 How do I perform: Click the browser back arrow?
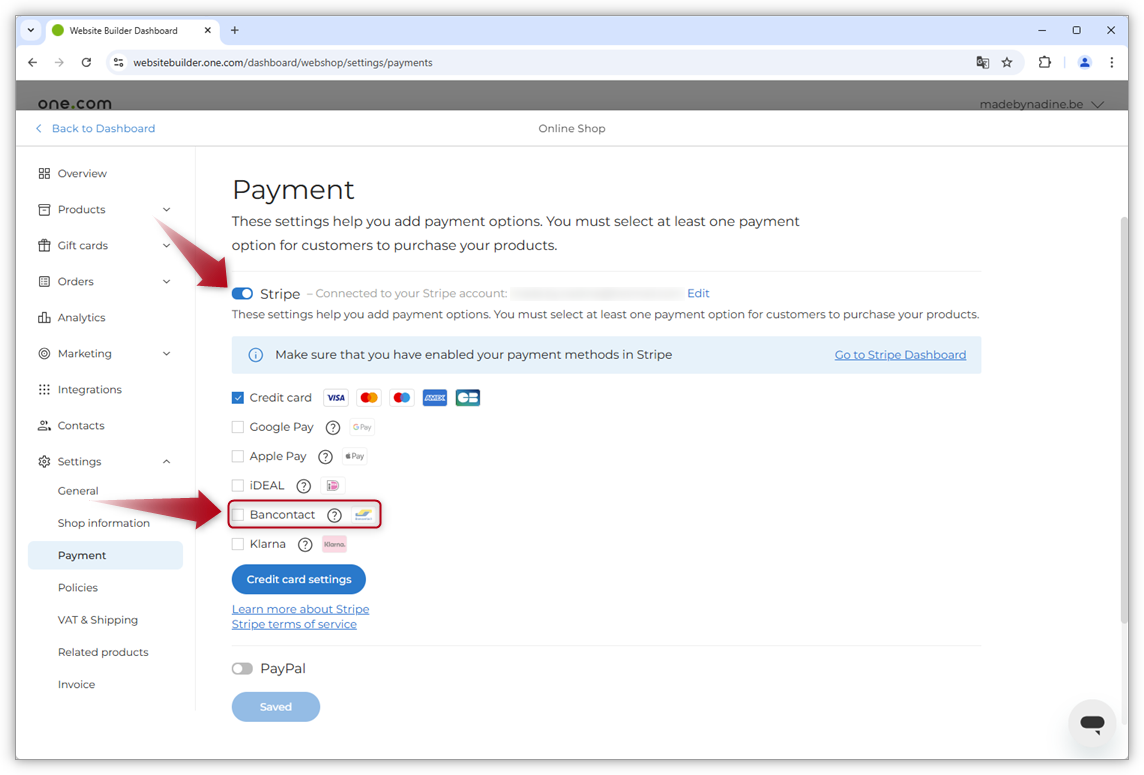pos(32,63)
